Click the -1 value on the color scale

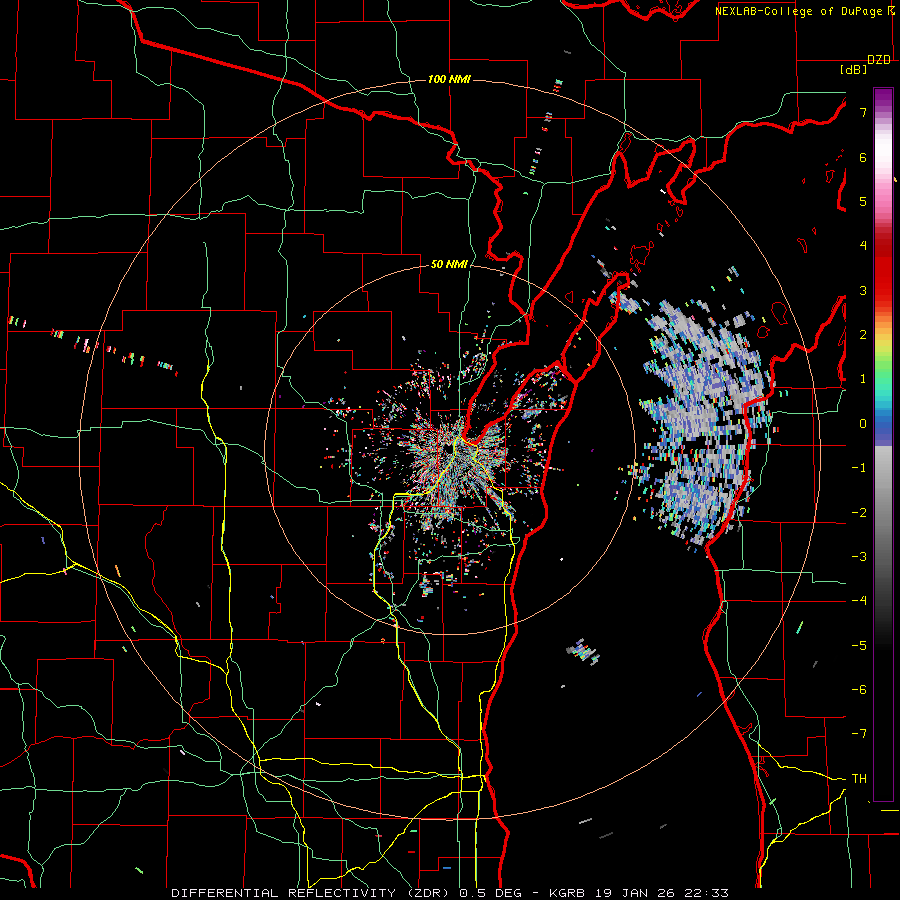click(x=859, y=468)
